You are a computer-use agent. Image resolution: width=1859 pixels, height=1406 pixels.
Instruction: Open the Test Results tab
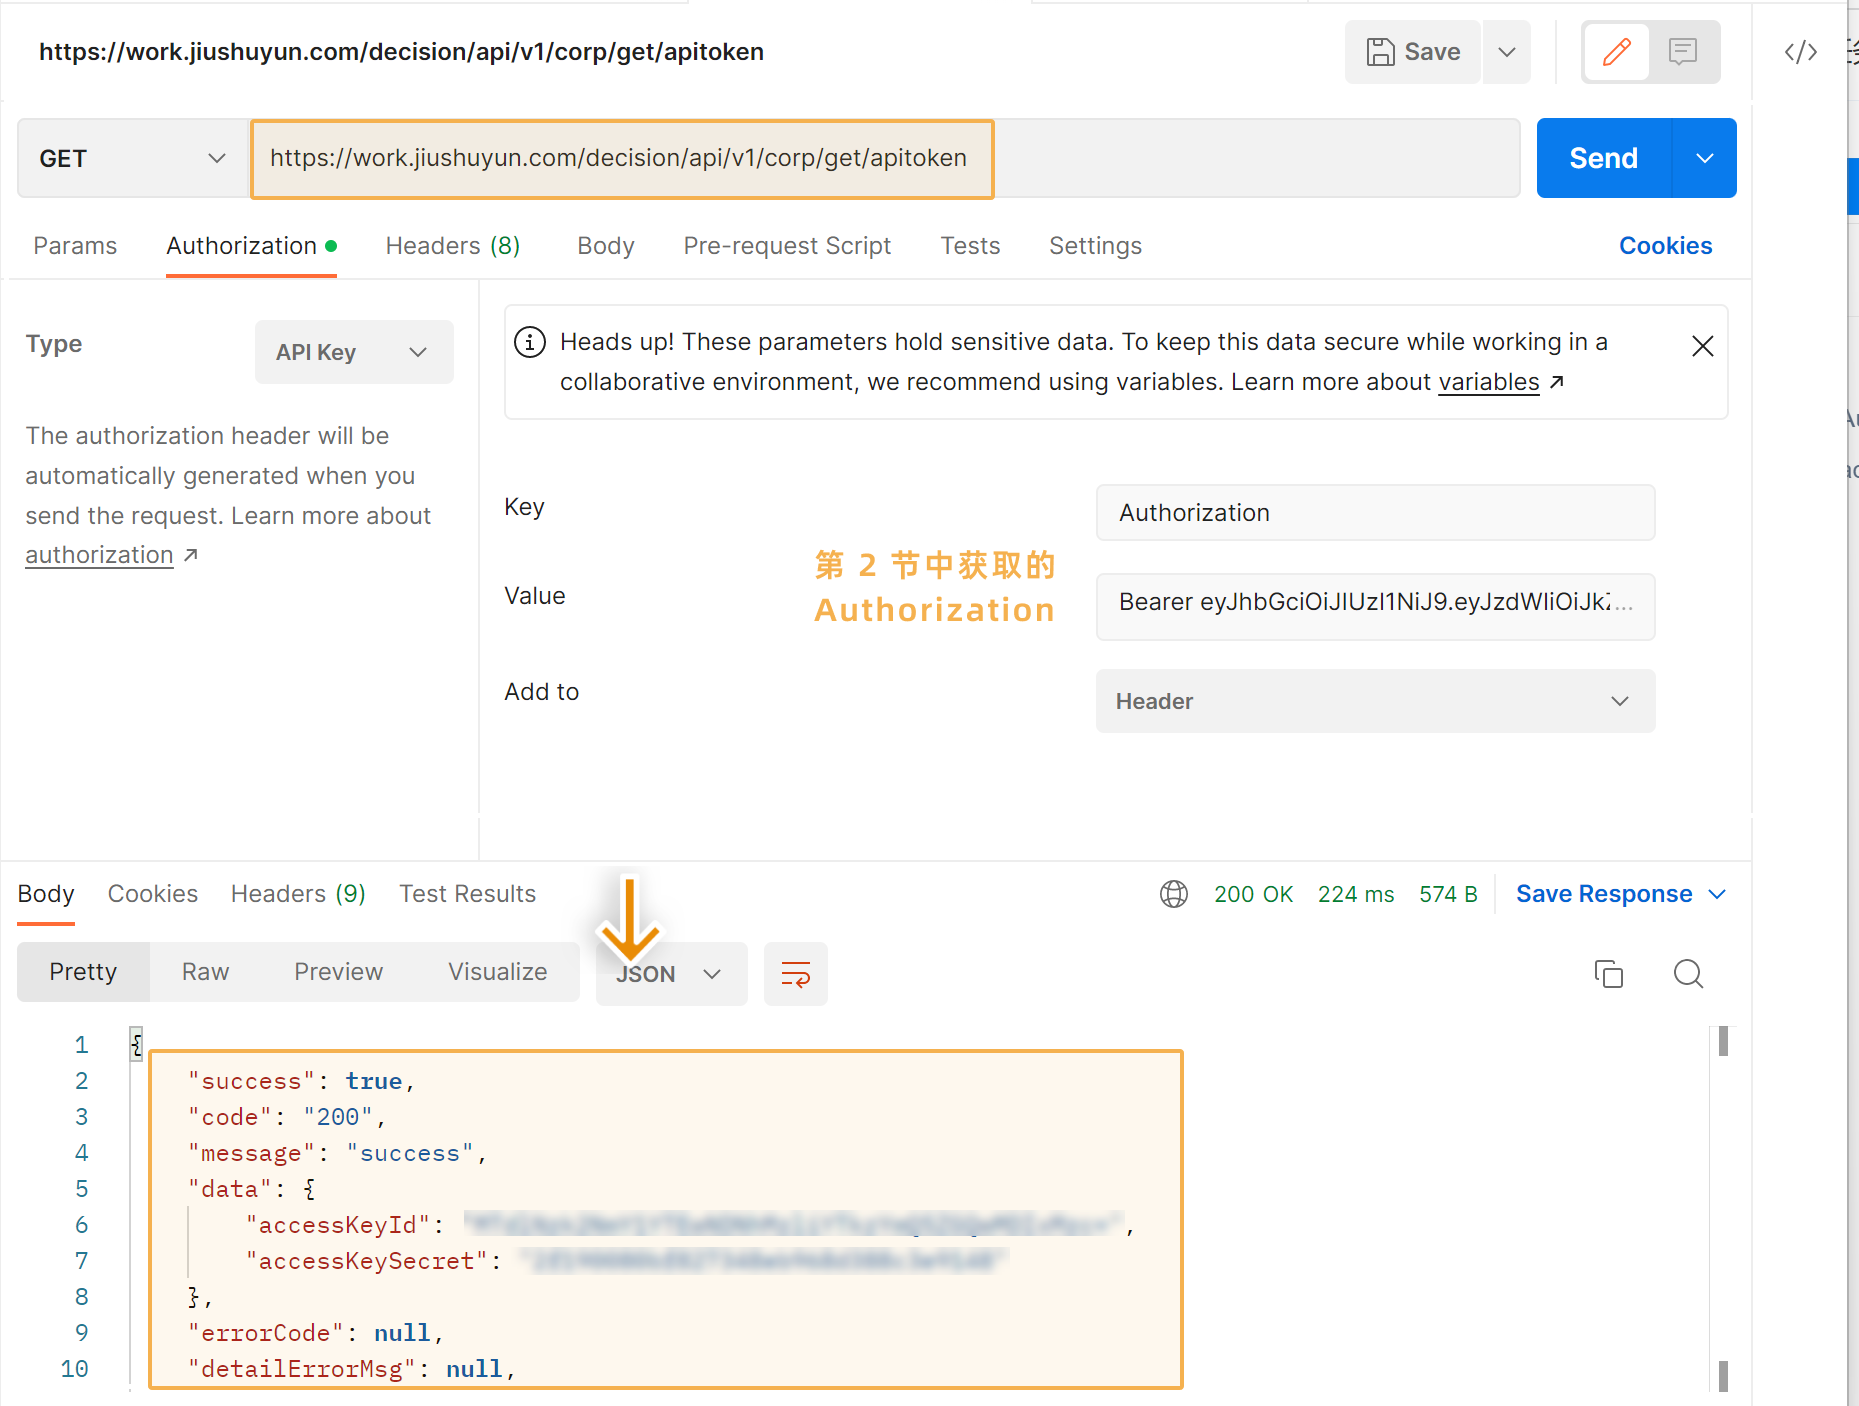tap(468, 894)
